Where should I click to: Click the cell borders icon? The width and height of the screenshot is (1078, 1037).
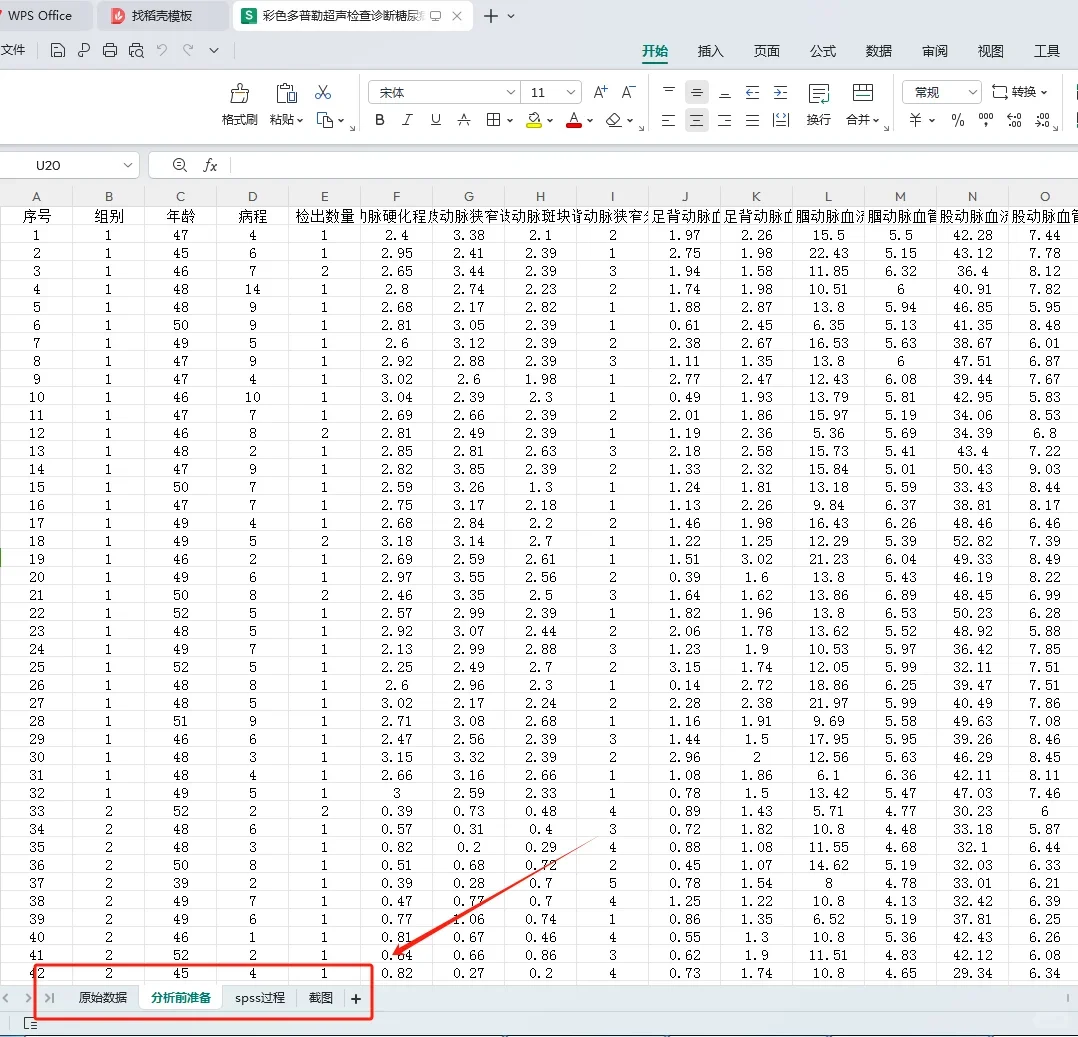[493, 120]
